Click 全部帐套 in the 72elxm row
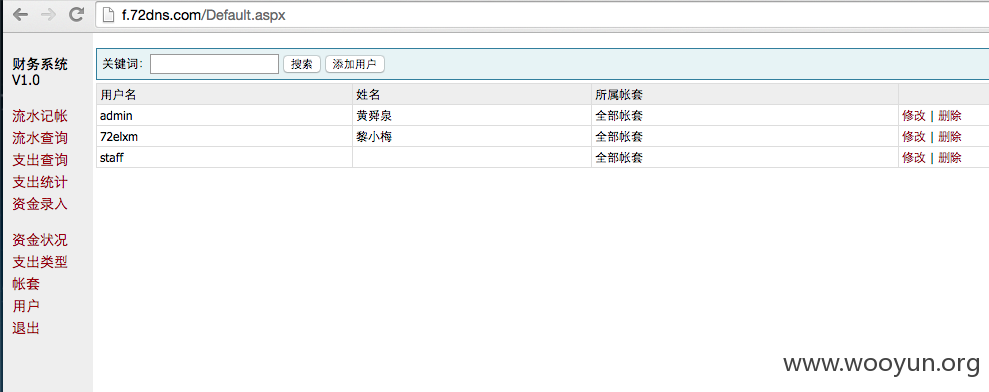 [x=619, y=136]
